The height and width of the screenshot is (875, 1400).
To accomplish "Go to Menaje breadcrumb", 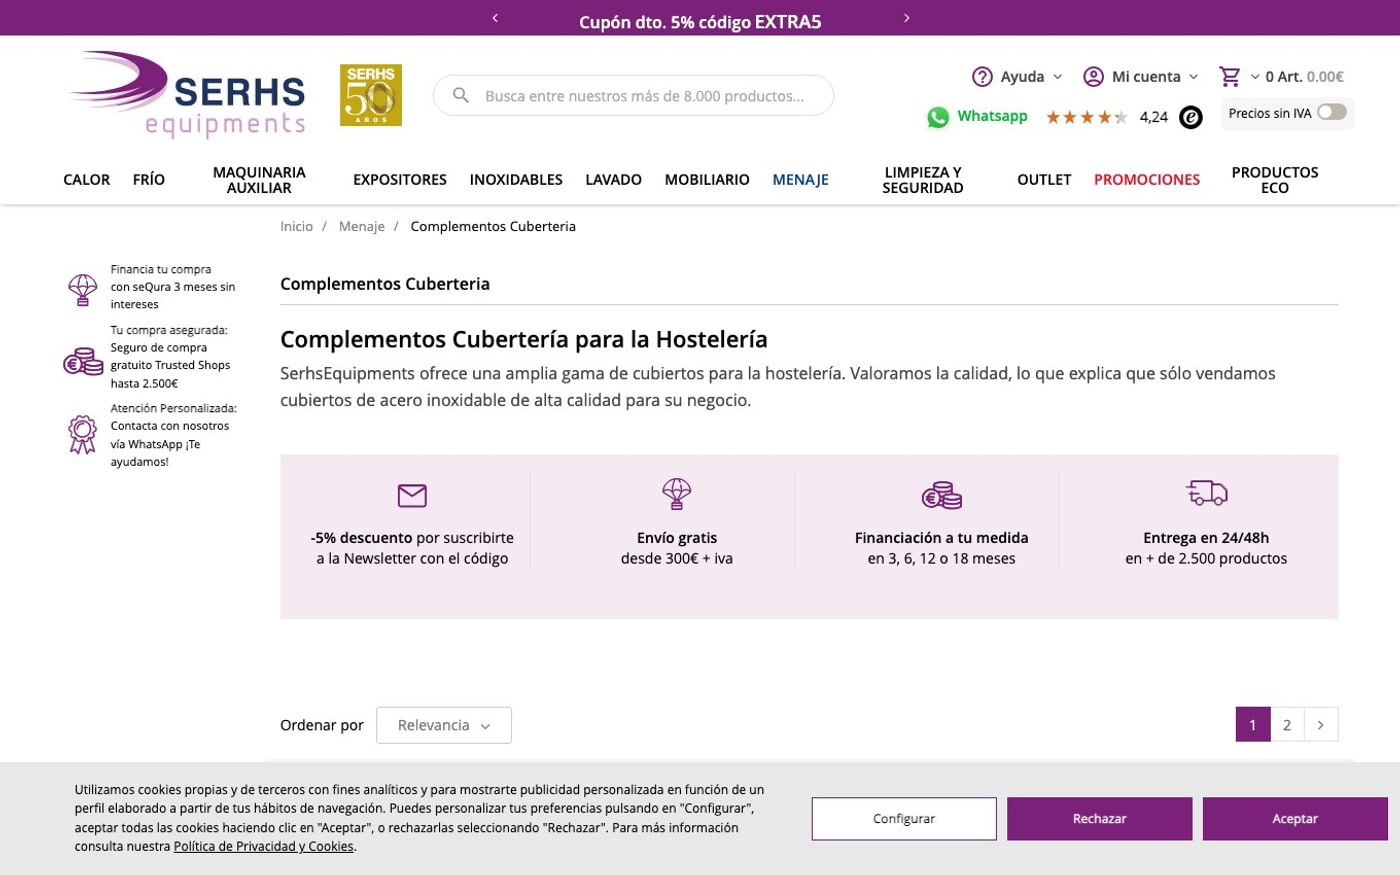I will (362, 227).
